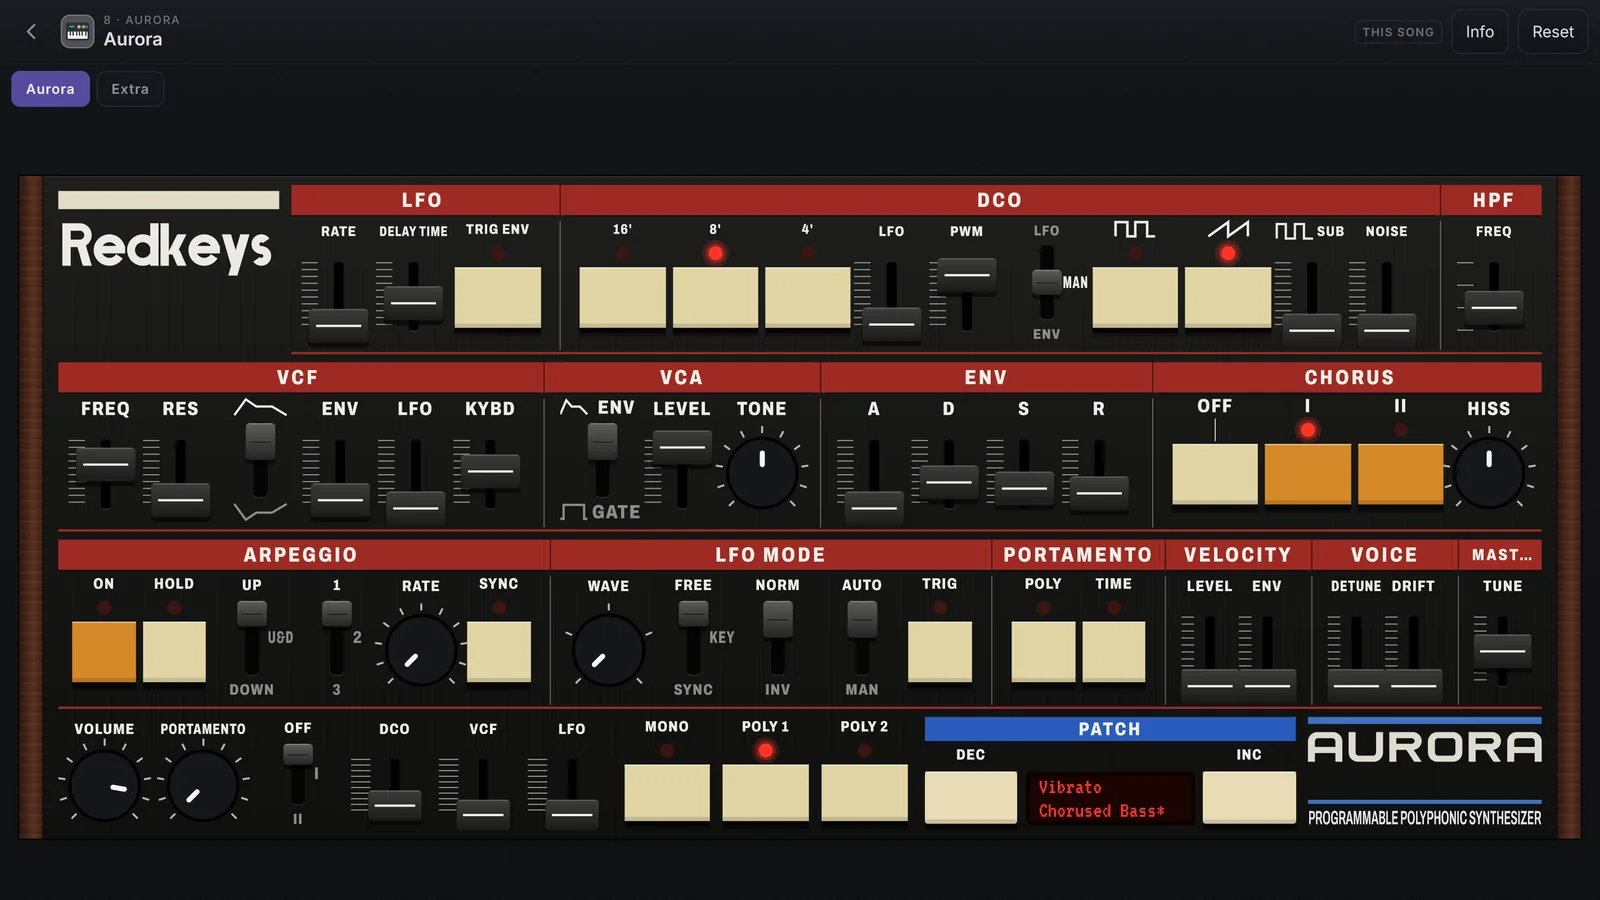1600x900 pixels.
Task: Go to previous patch with DEC
Action: [971, 798]
